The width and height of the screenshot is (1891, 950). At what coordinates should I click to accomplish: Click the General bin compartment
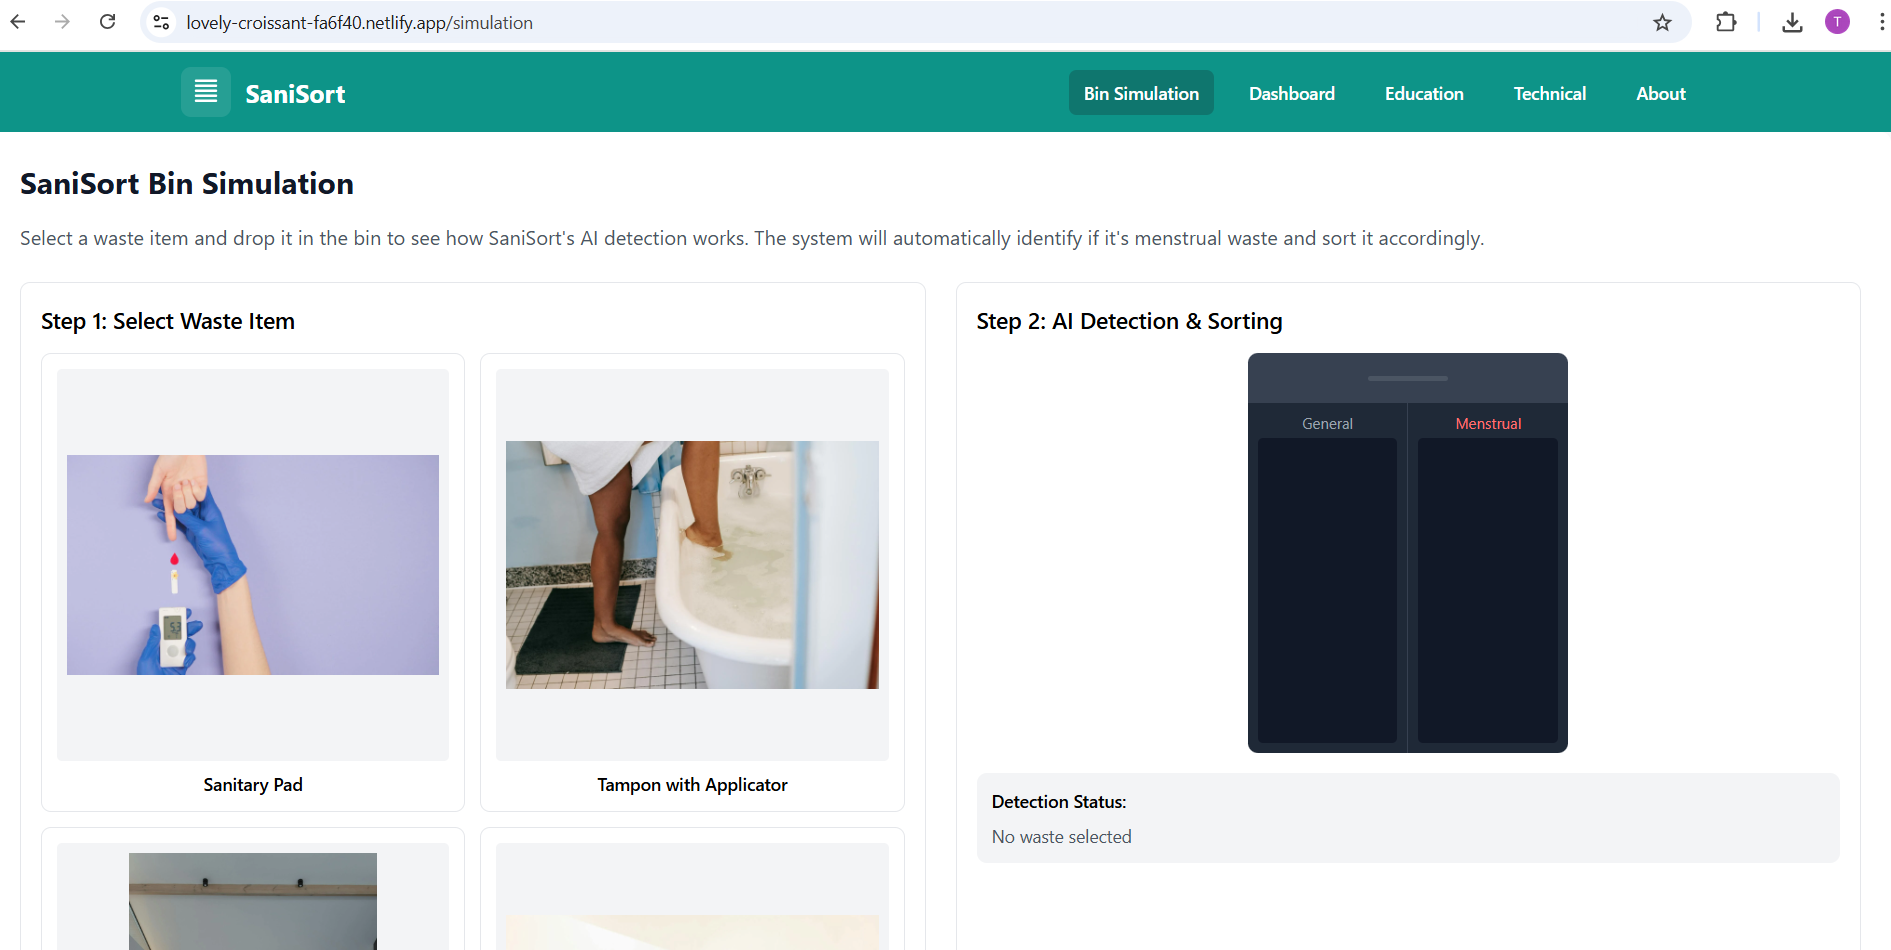[x=1327, y=590]
